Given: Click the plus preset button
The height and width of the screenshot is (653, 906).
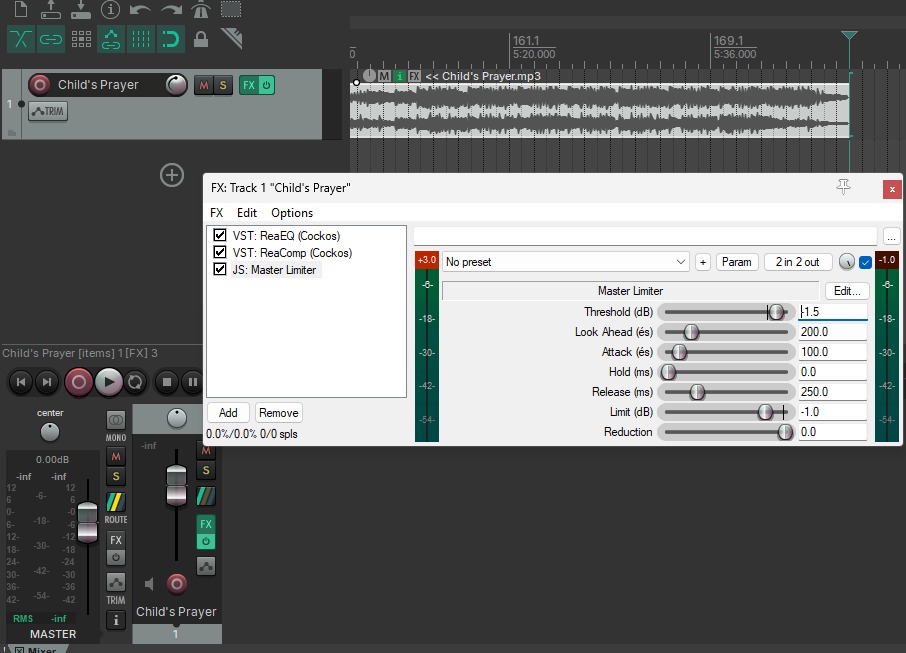Looking at the screenshot, I should 703,262.
